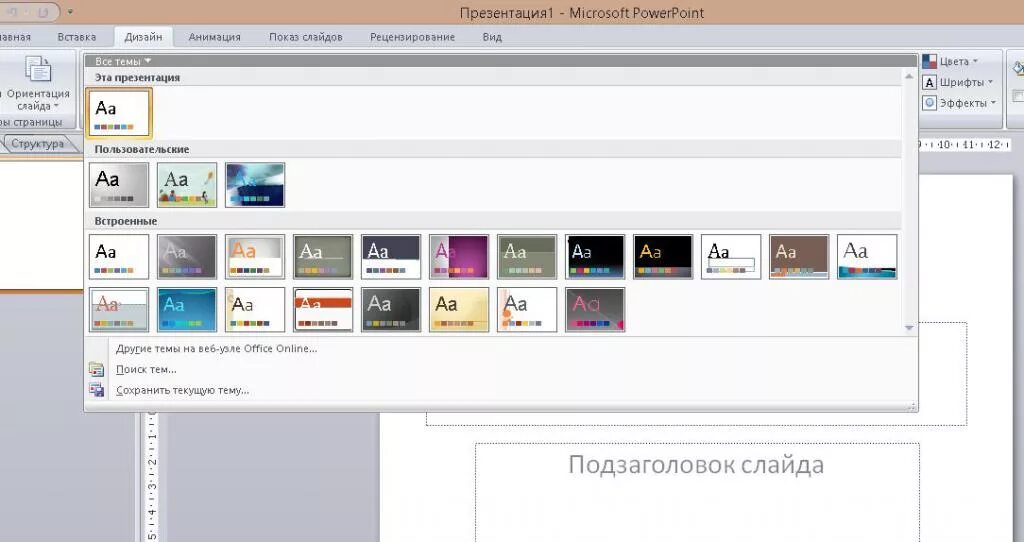This screenshot has height=542, width=1024.
Task: Click the Browse for Themes folder icon
Action: pyautogui.click(x=96, y=370)
